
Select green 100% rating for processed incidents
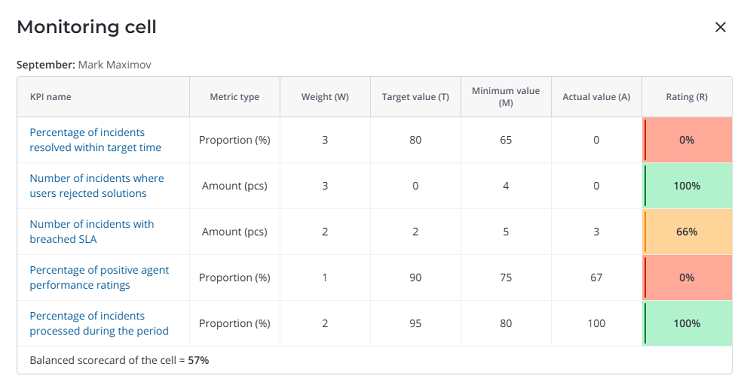coord(687,324)
